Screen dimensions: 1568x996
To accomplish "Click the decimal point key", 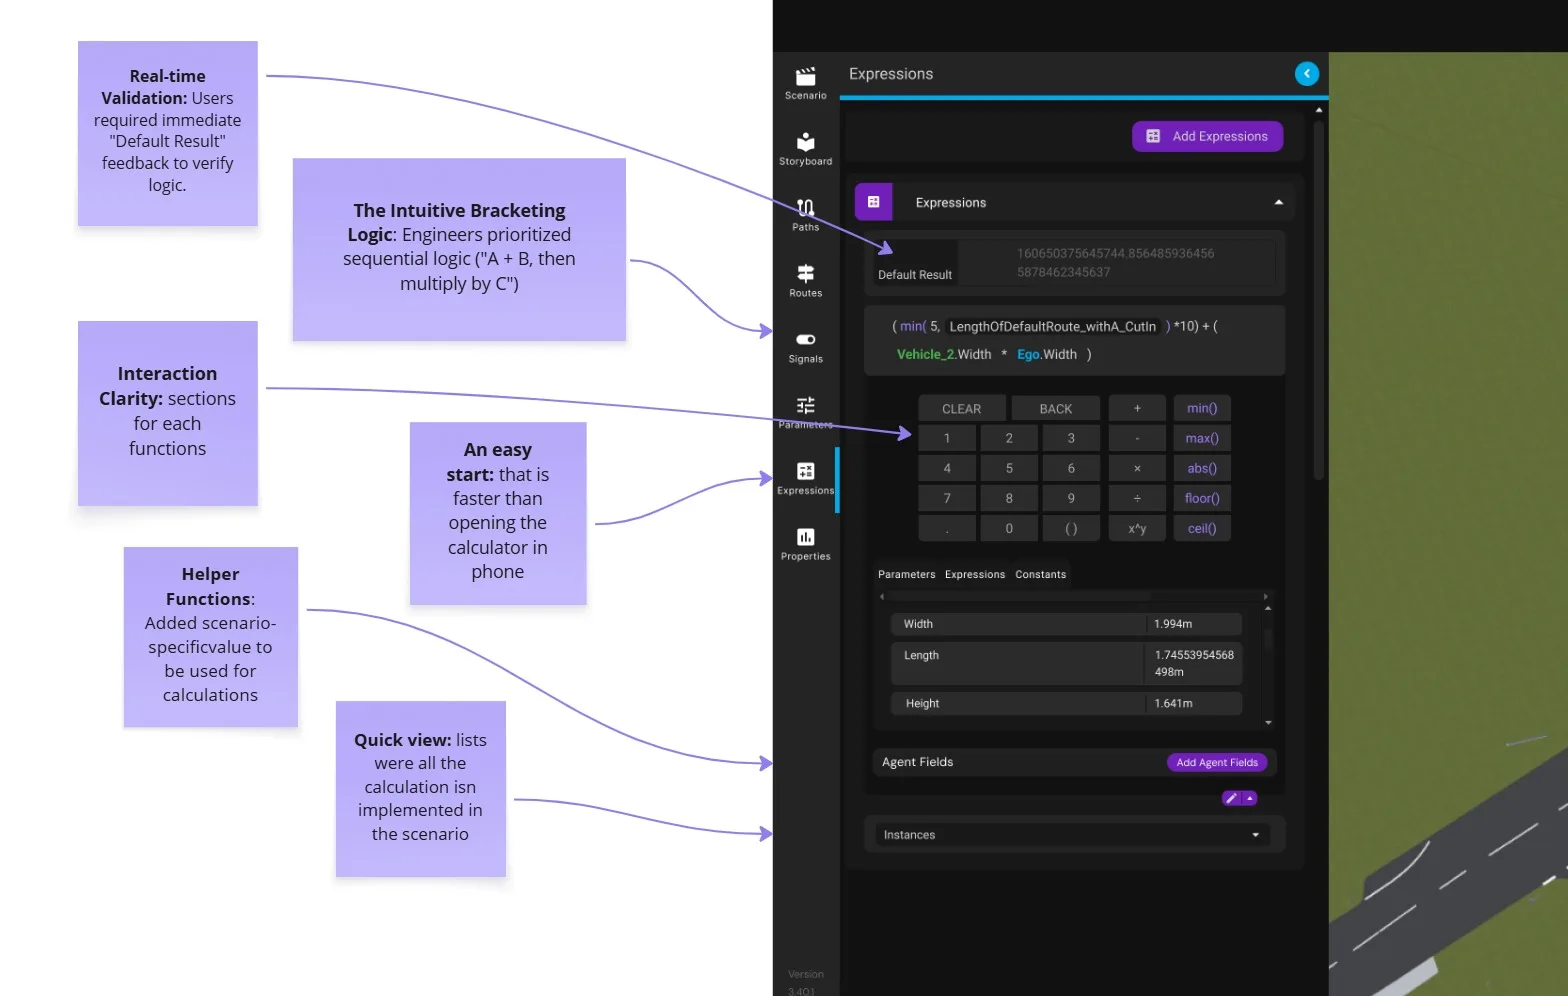I will coord(947,528).
